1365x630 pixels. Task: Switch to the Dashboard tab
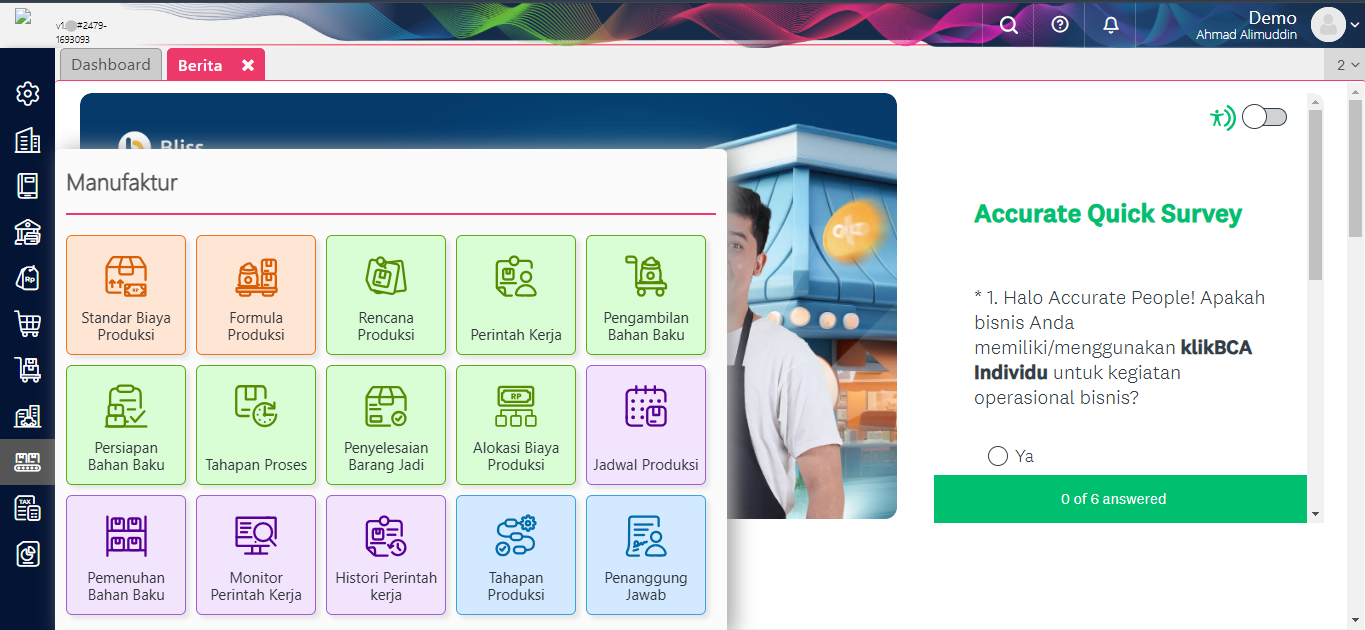point(111,65)
